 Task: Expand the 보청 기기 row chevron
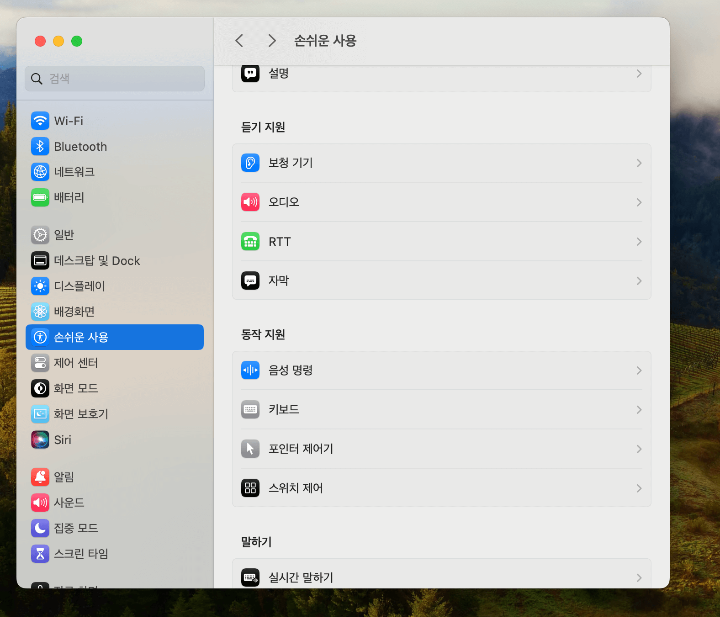639,163
